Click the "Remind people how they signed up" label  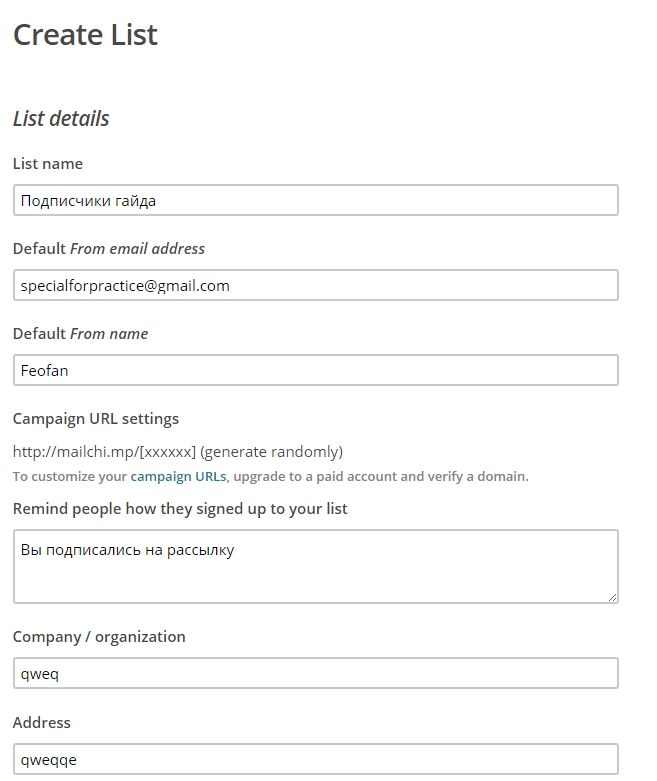tap(180, 508)
